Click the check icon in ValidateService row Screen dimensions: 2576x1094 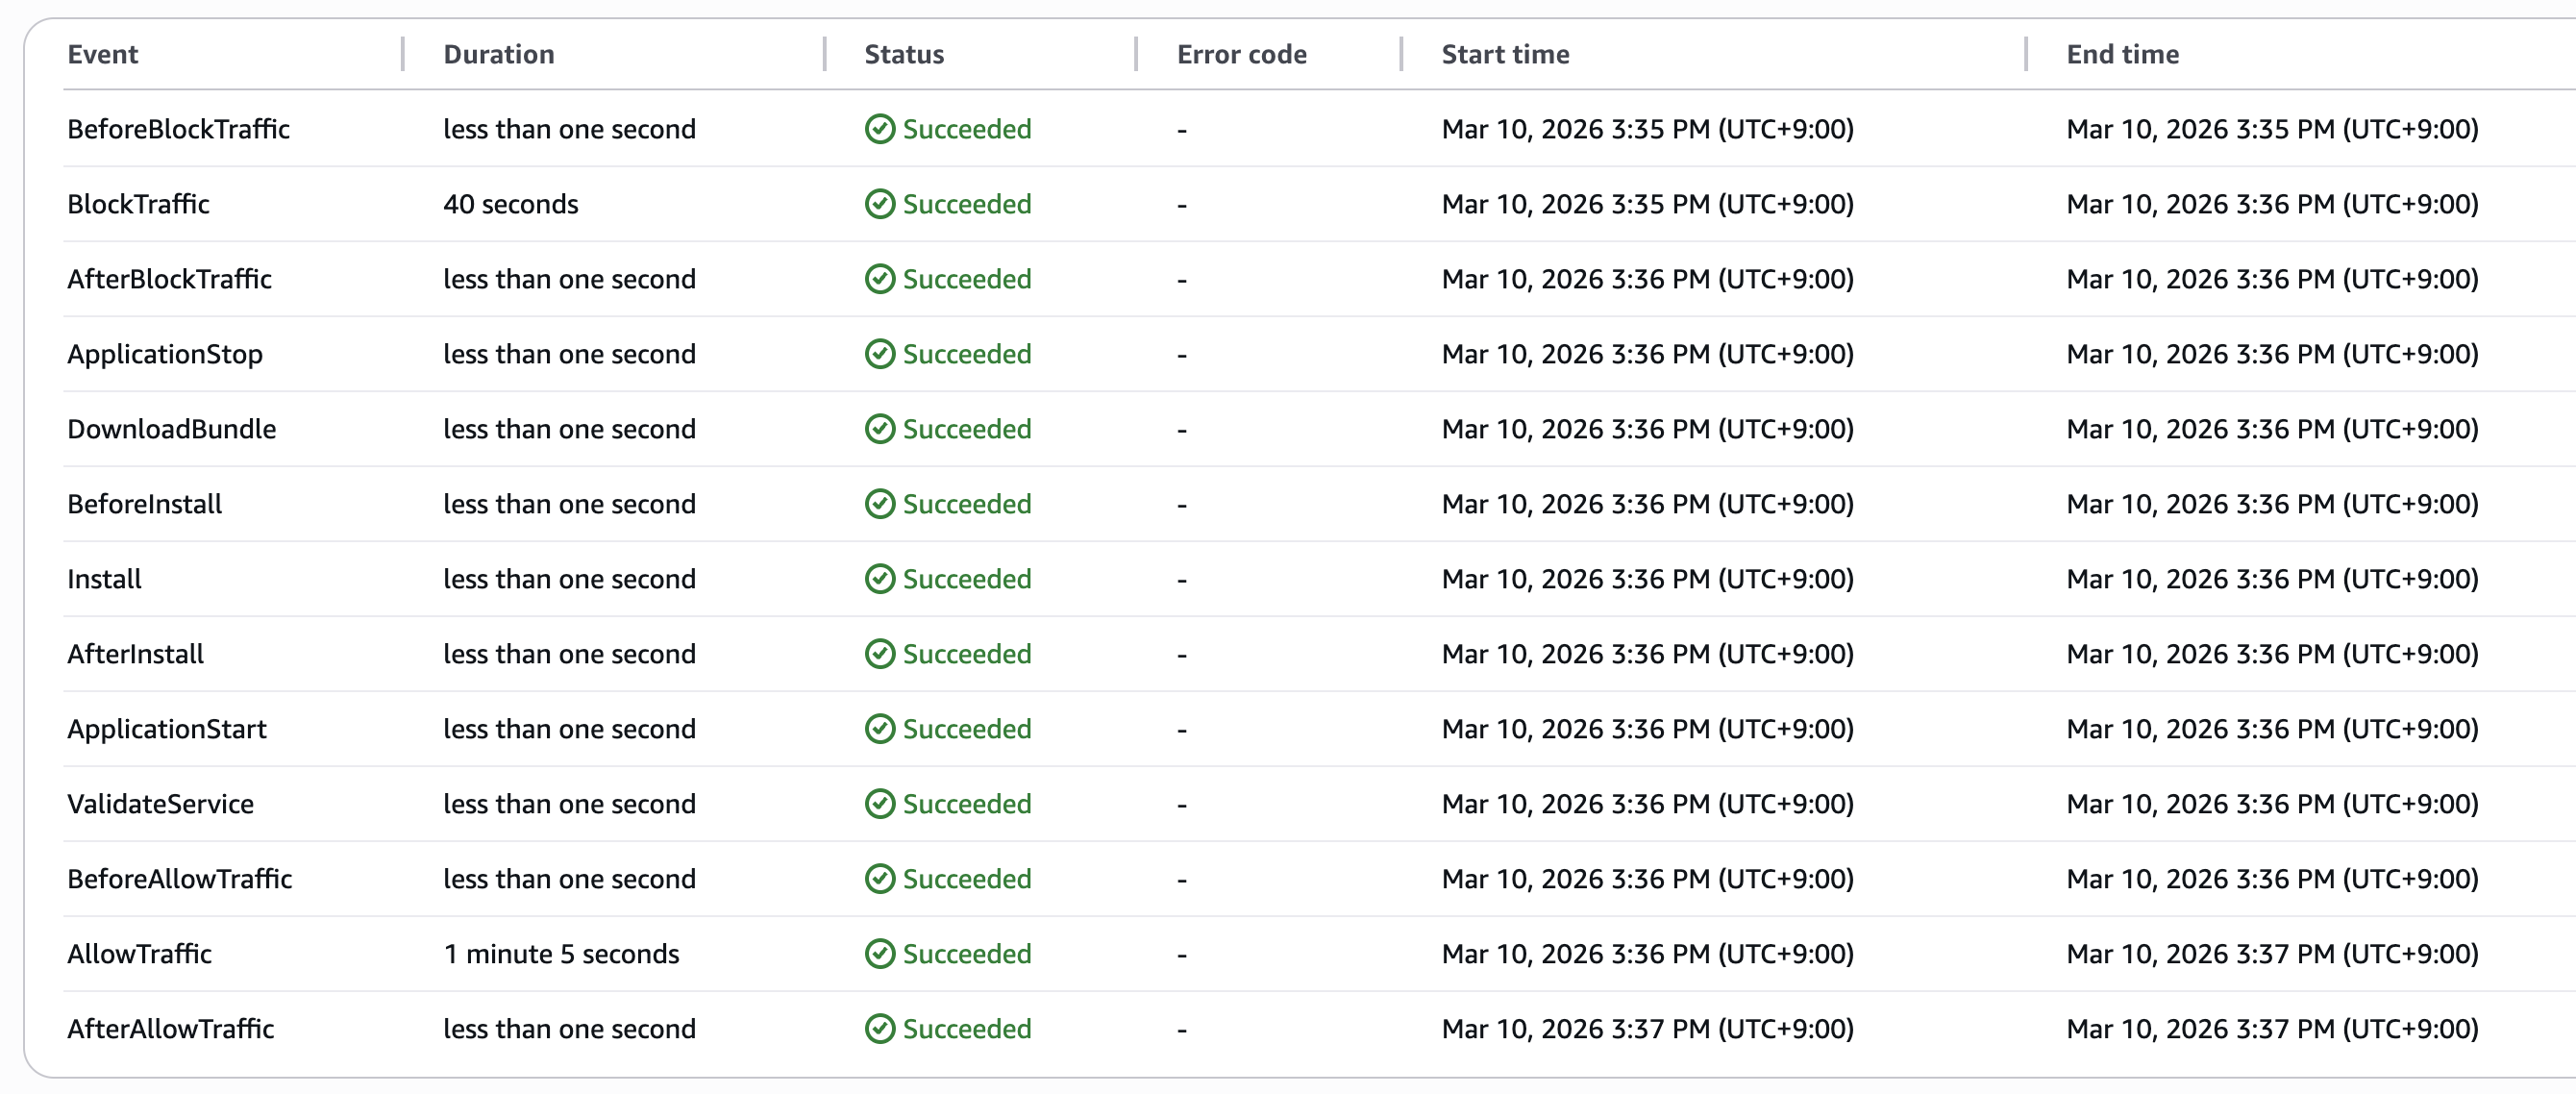[x=879, y=804]
